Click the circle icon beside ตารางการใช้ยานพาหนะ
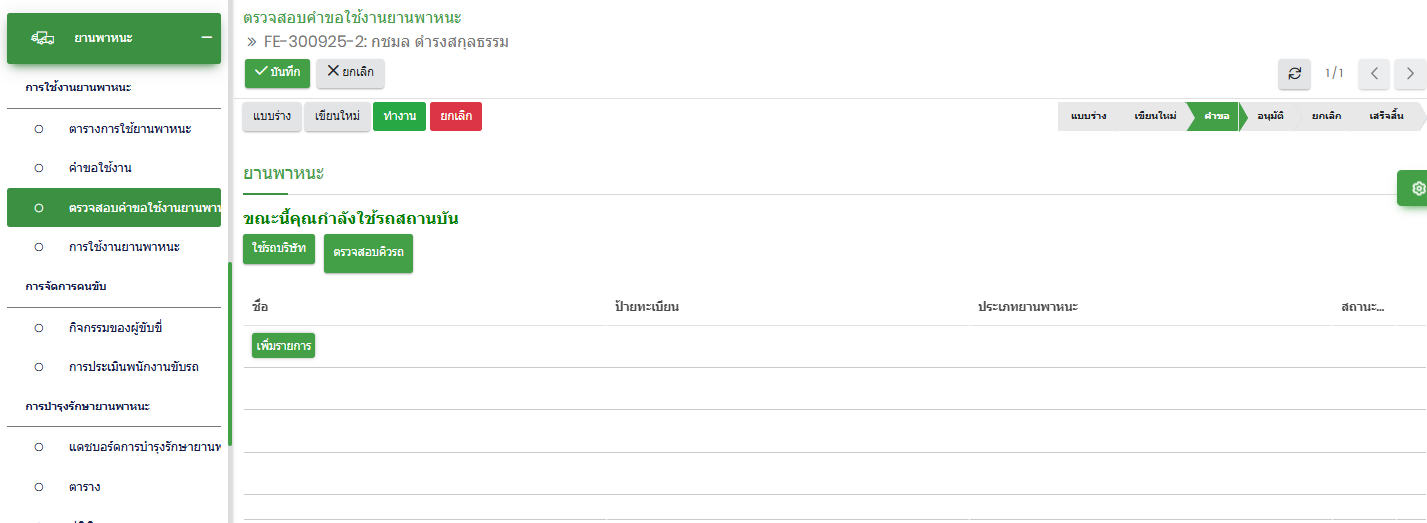1427x523 pixels. coord(39,129)
